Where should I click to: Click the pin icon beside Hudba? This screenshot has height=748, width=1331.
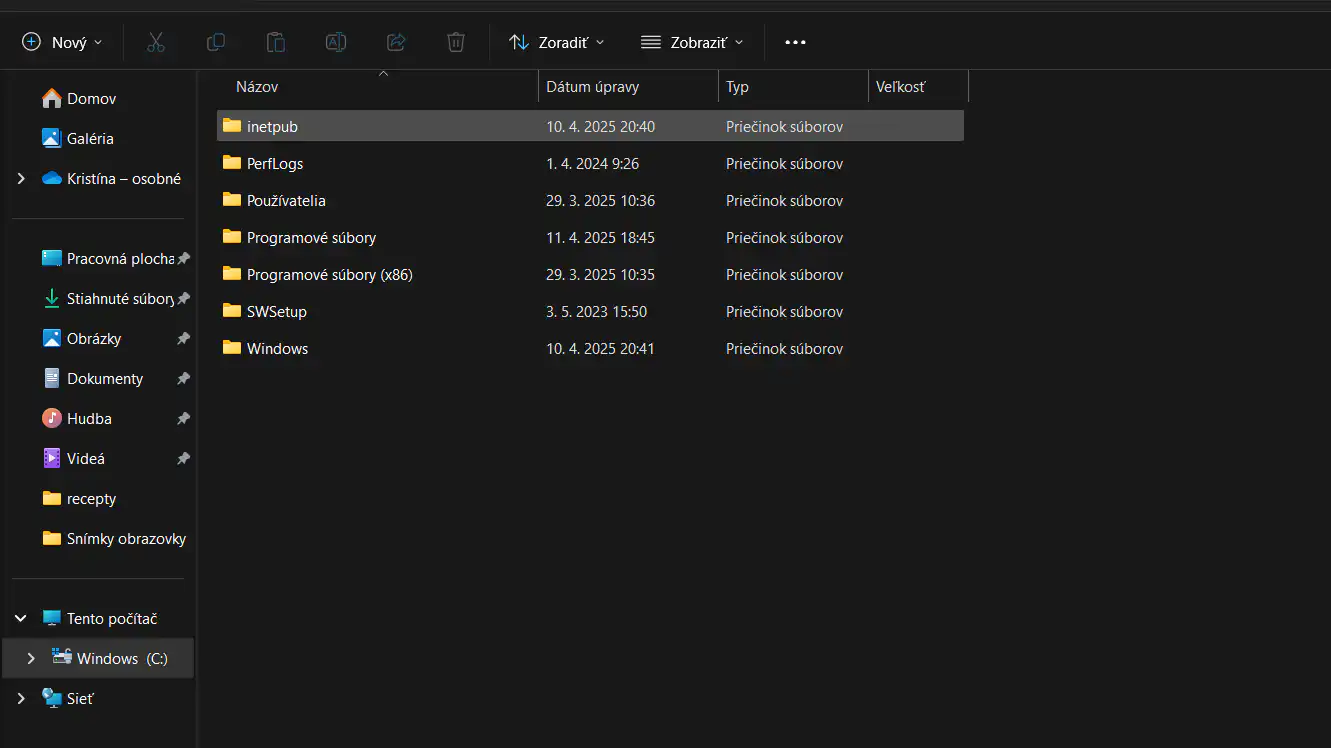click(183, 419)
